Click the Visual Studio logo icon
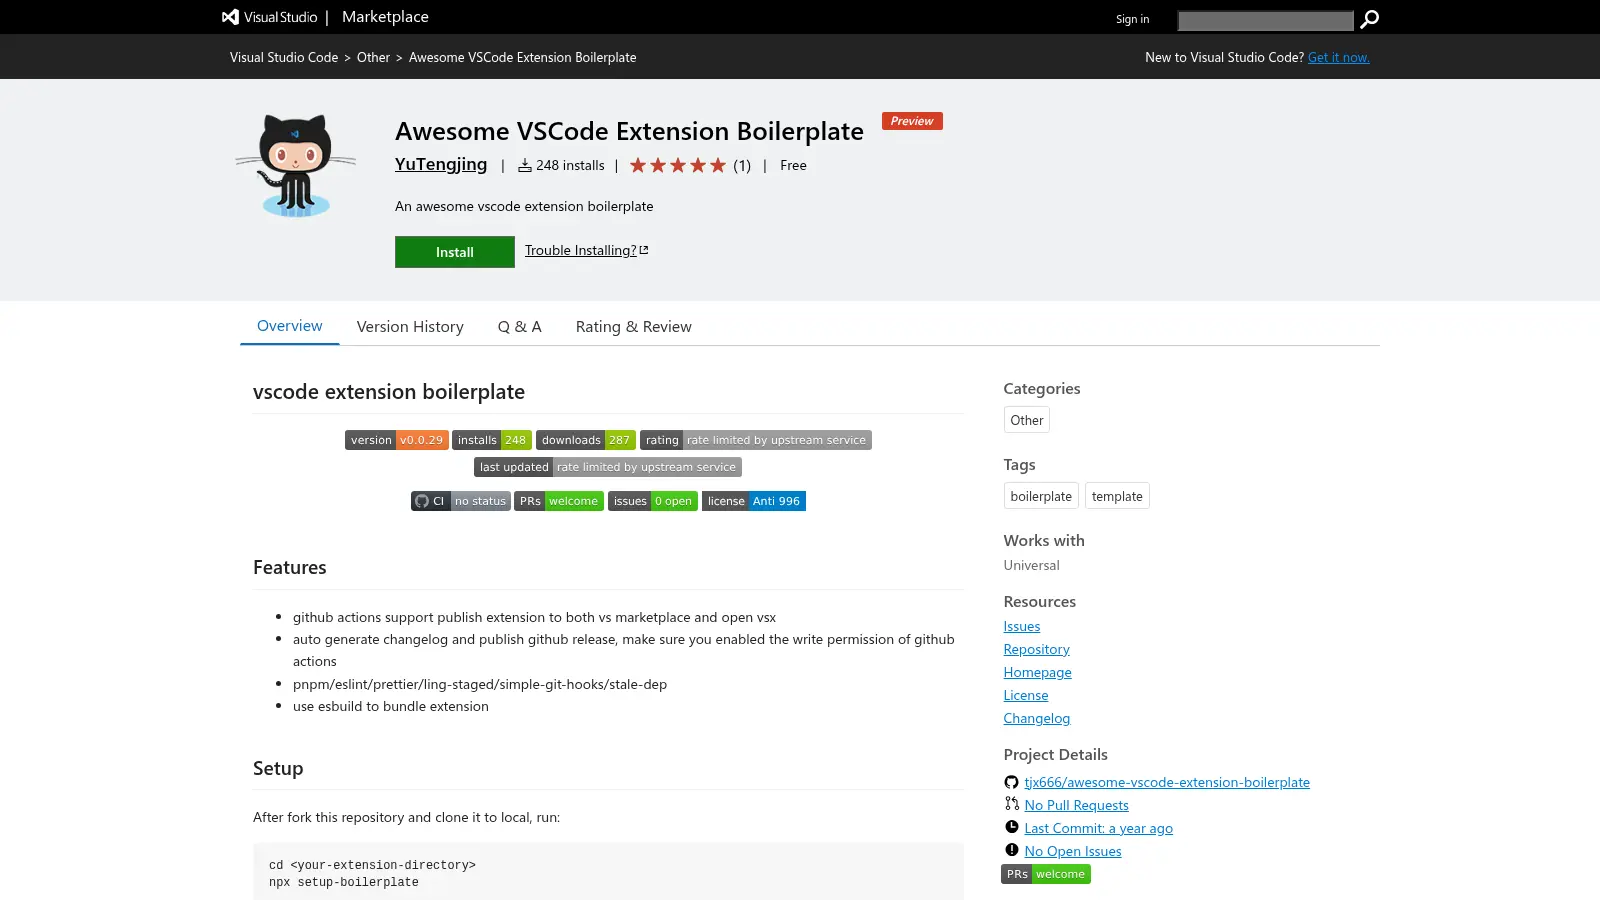 pos(230,17)
